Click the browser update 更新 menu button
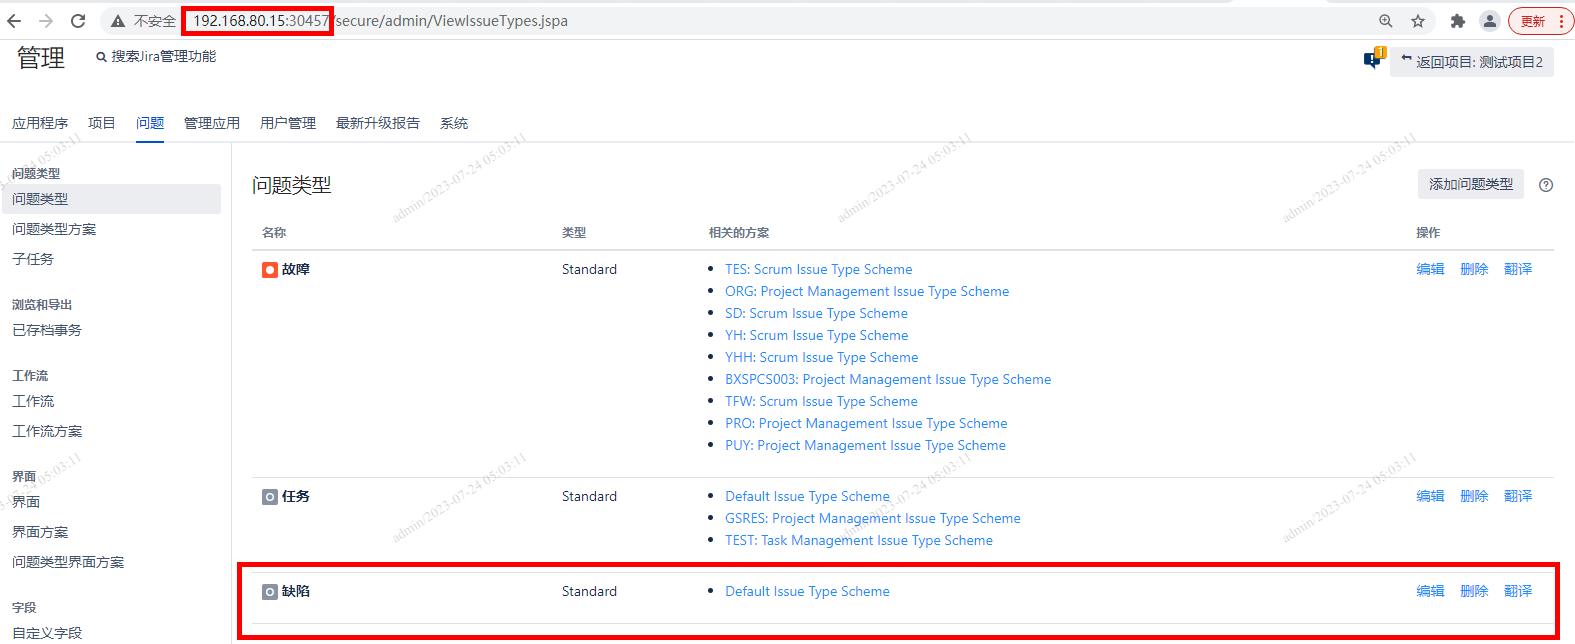Screen dimensions: 1575x644 [x=1540, y=21]
